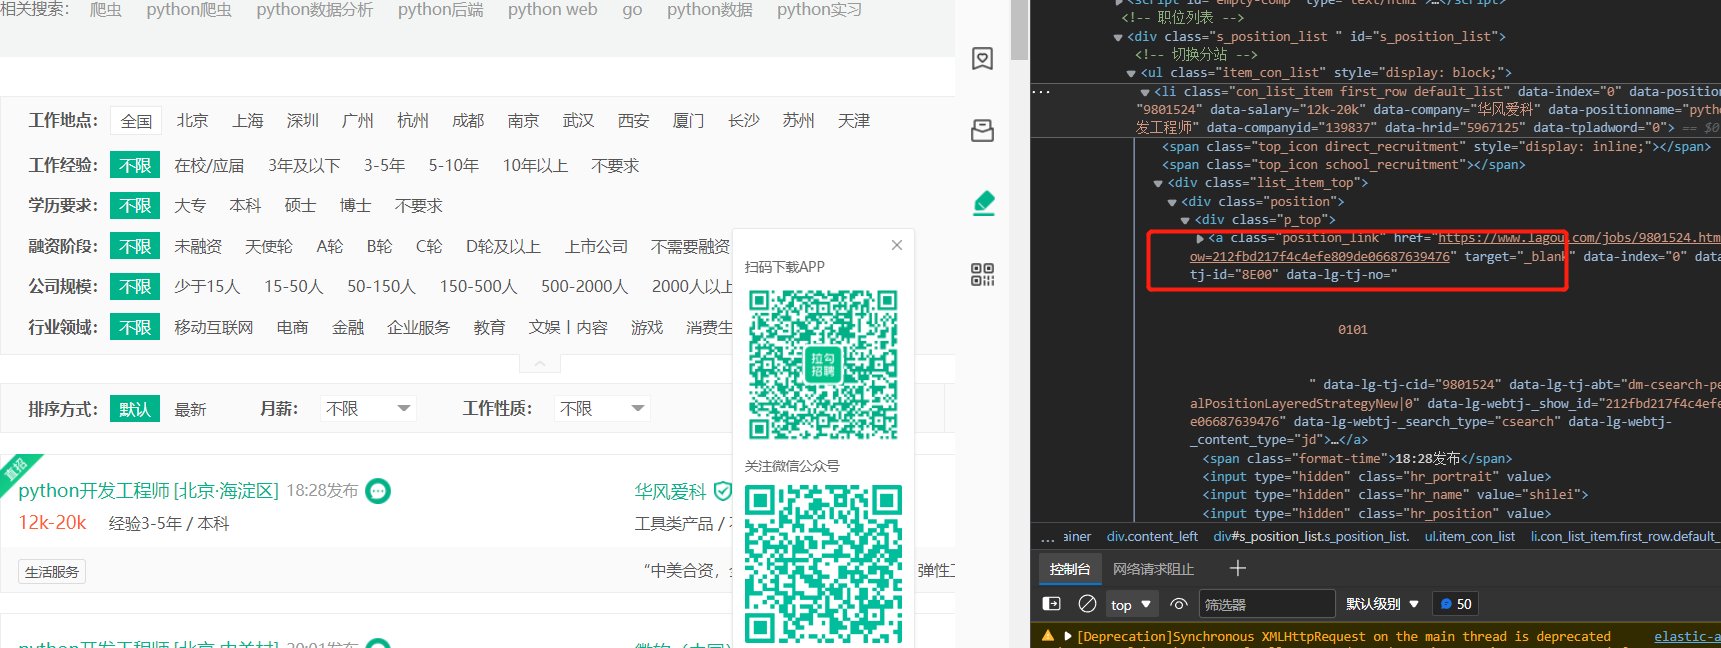1721x648 pixels.
Task: Toggle the console sidebar panel icon
Action: (1052, 604)
